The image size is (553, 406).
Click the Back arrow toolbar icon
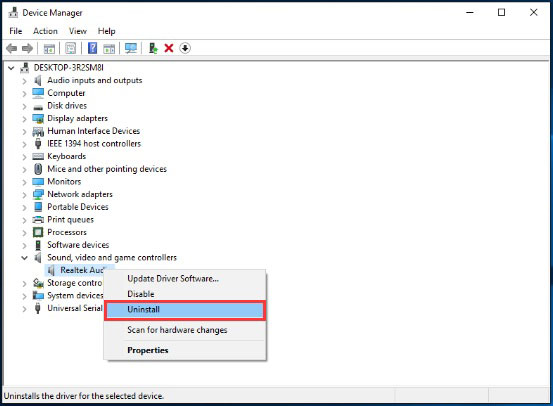tap(12, 48)
